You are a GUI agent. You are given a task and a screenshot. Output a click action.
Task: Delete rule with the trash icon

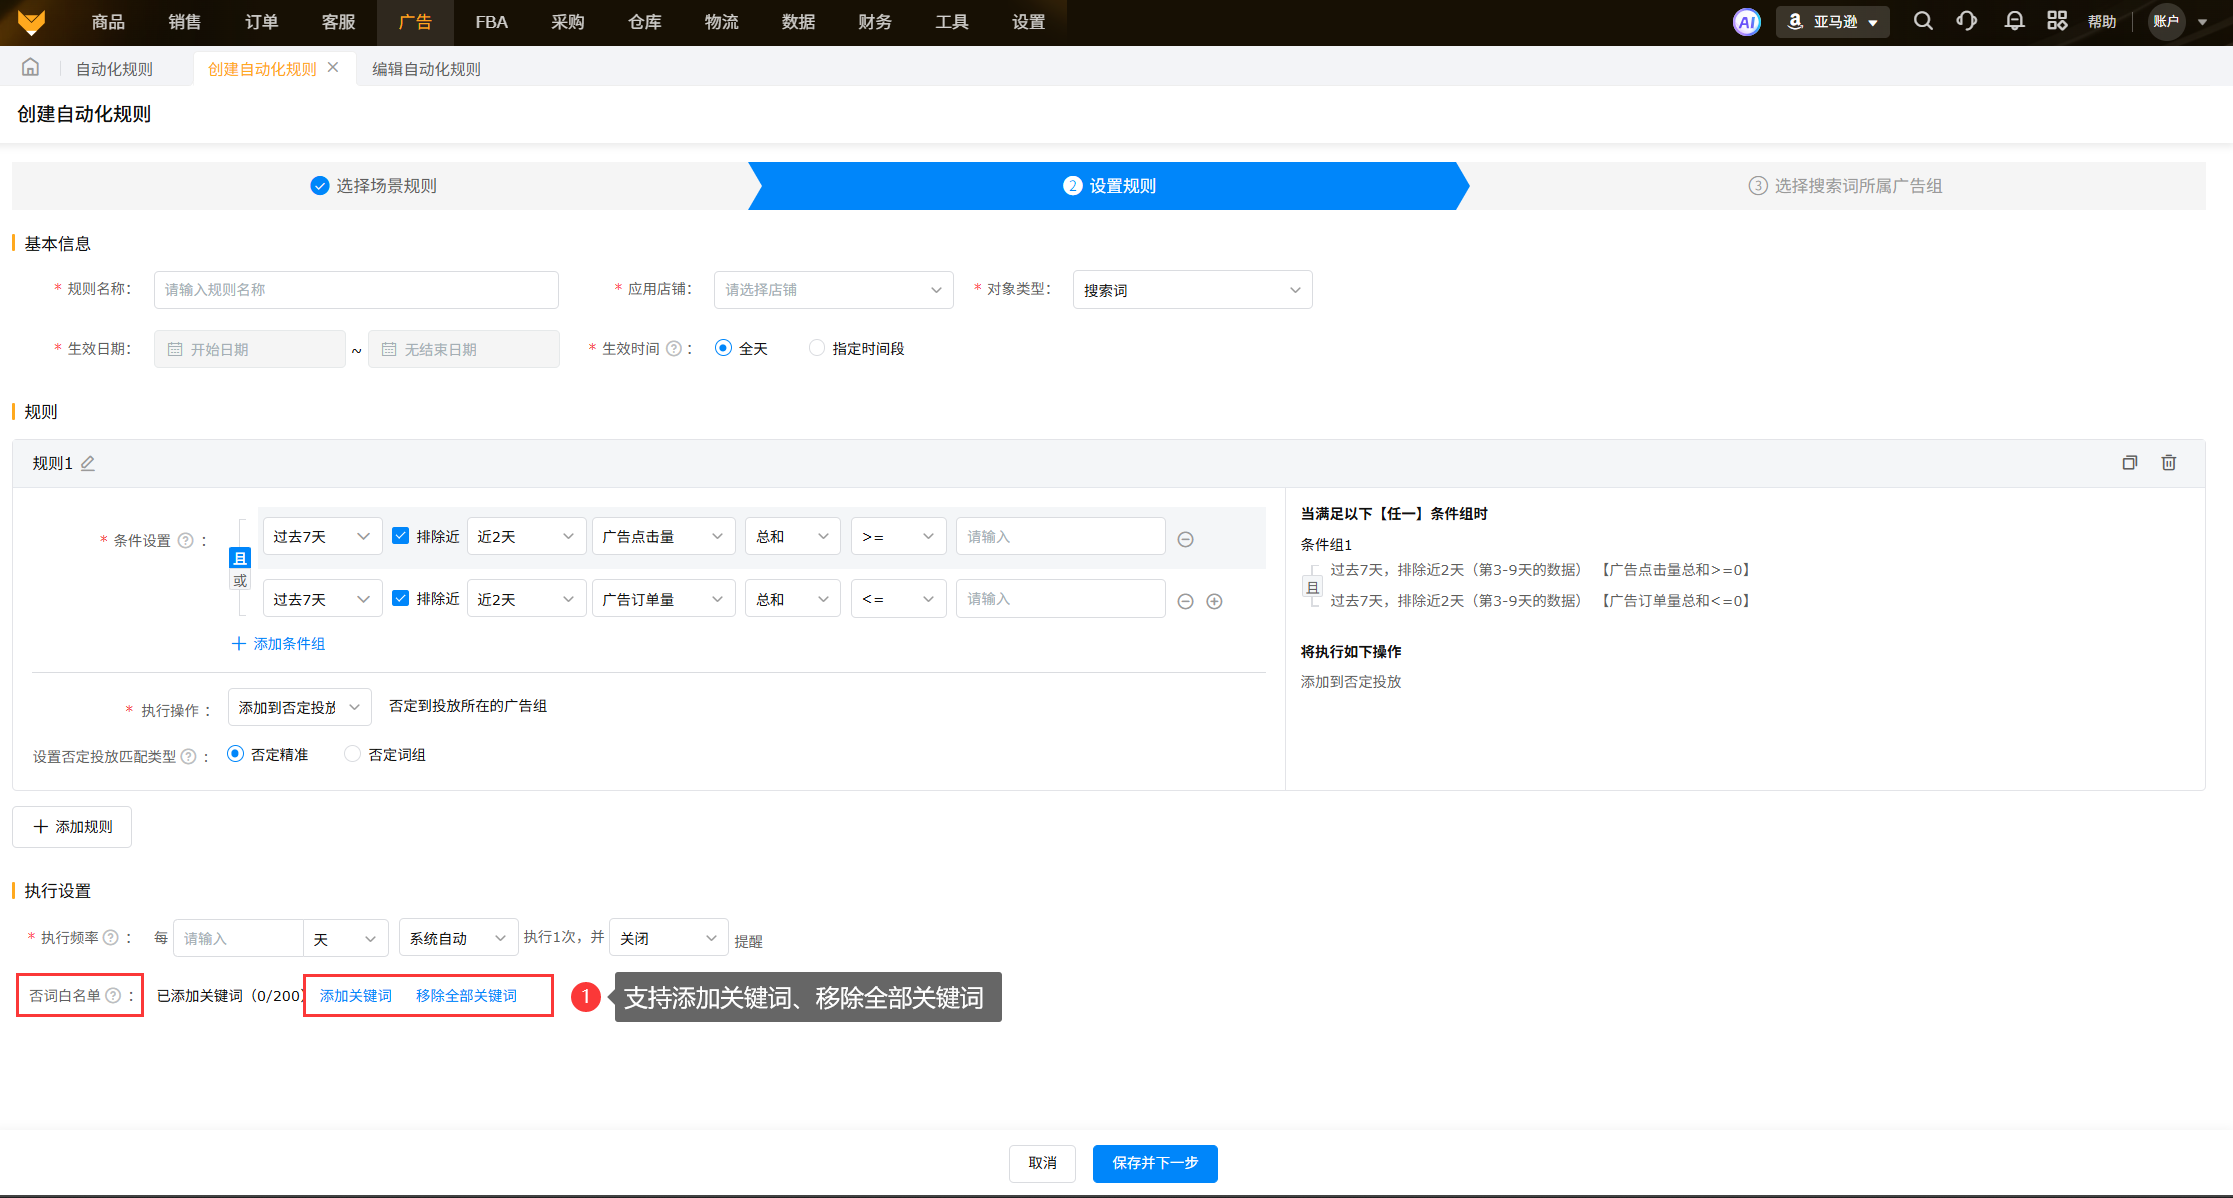pyautogui.click(x=2168, y=462)
